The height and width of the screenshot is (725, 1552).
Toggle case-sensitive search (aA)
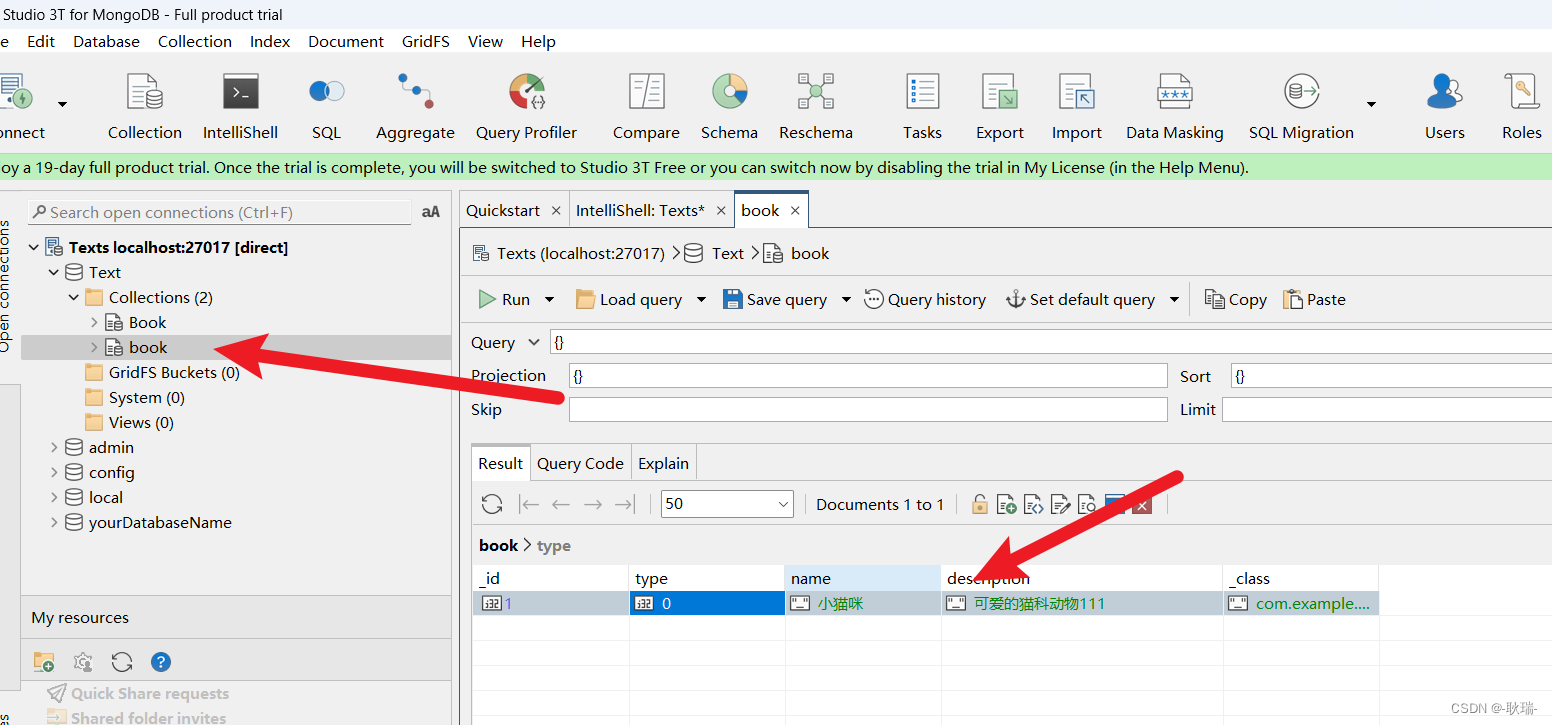431,212
